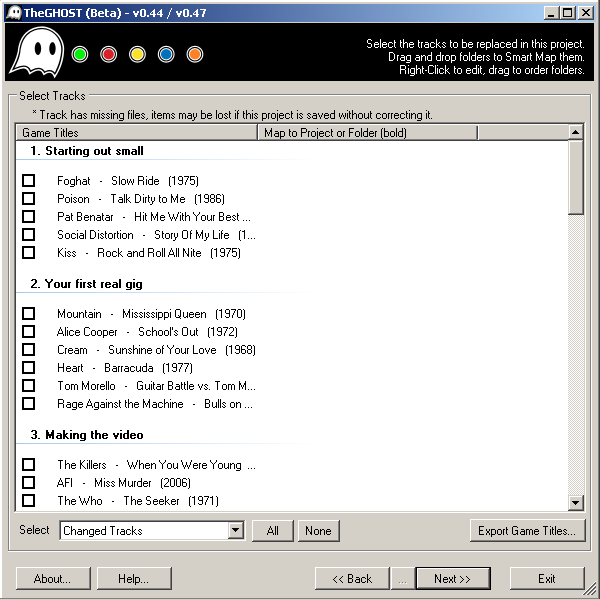Proceed with the Next >> button
Screen dimensions: 600x600
pyautogui.click(x=453, y=579)
